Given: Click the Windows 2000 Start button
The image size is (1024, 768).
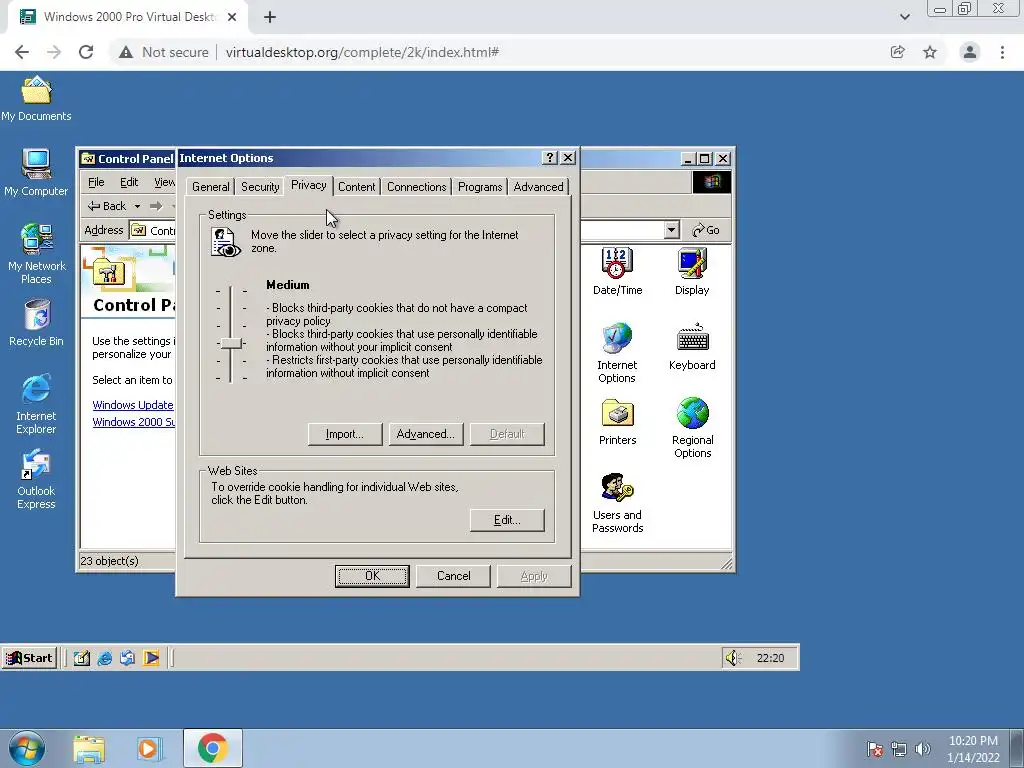Looking at the screenshot, I should [29, 658].
